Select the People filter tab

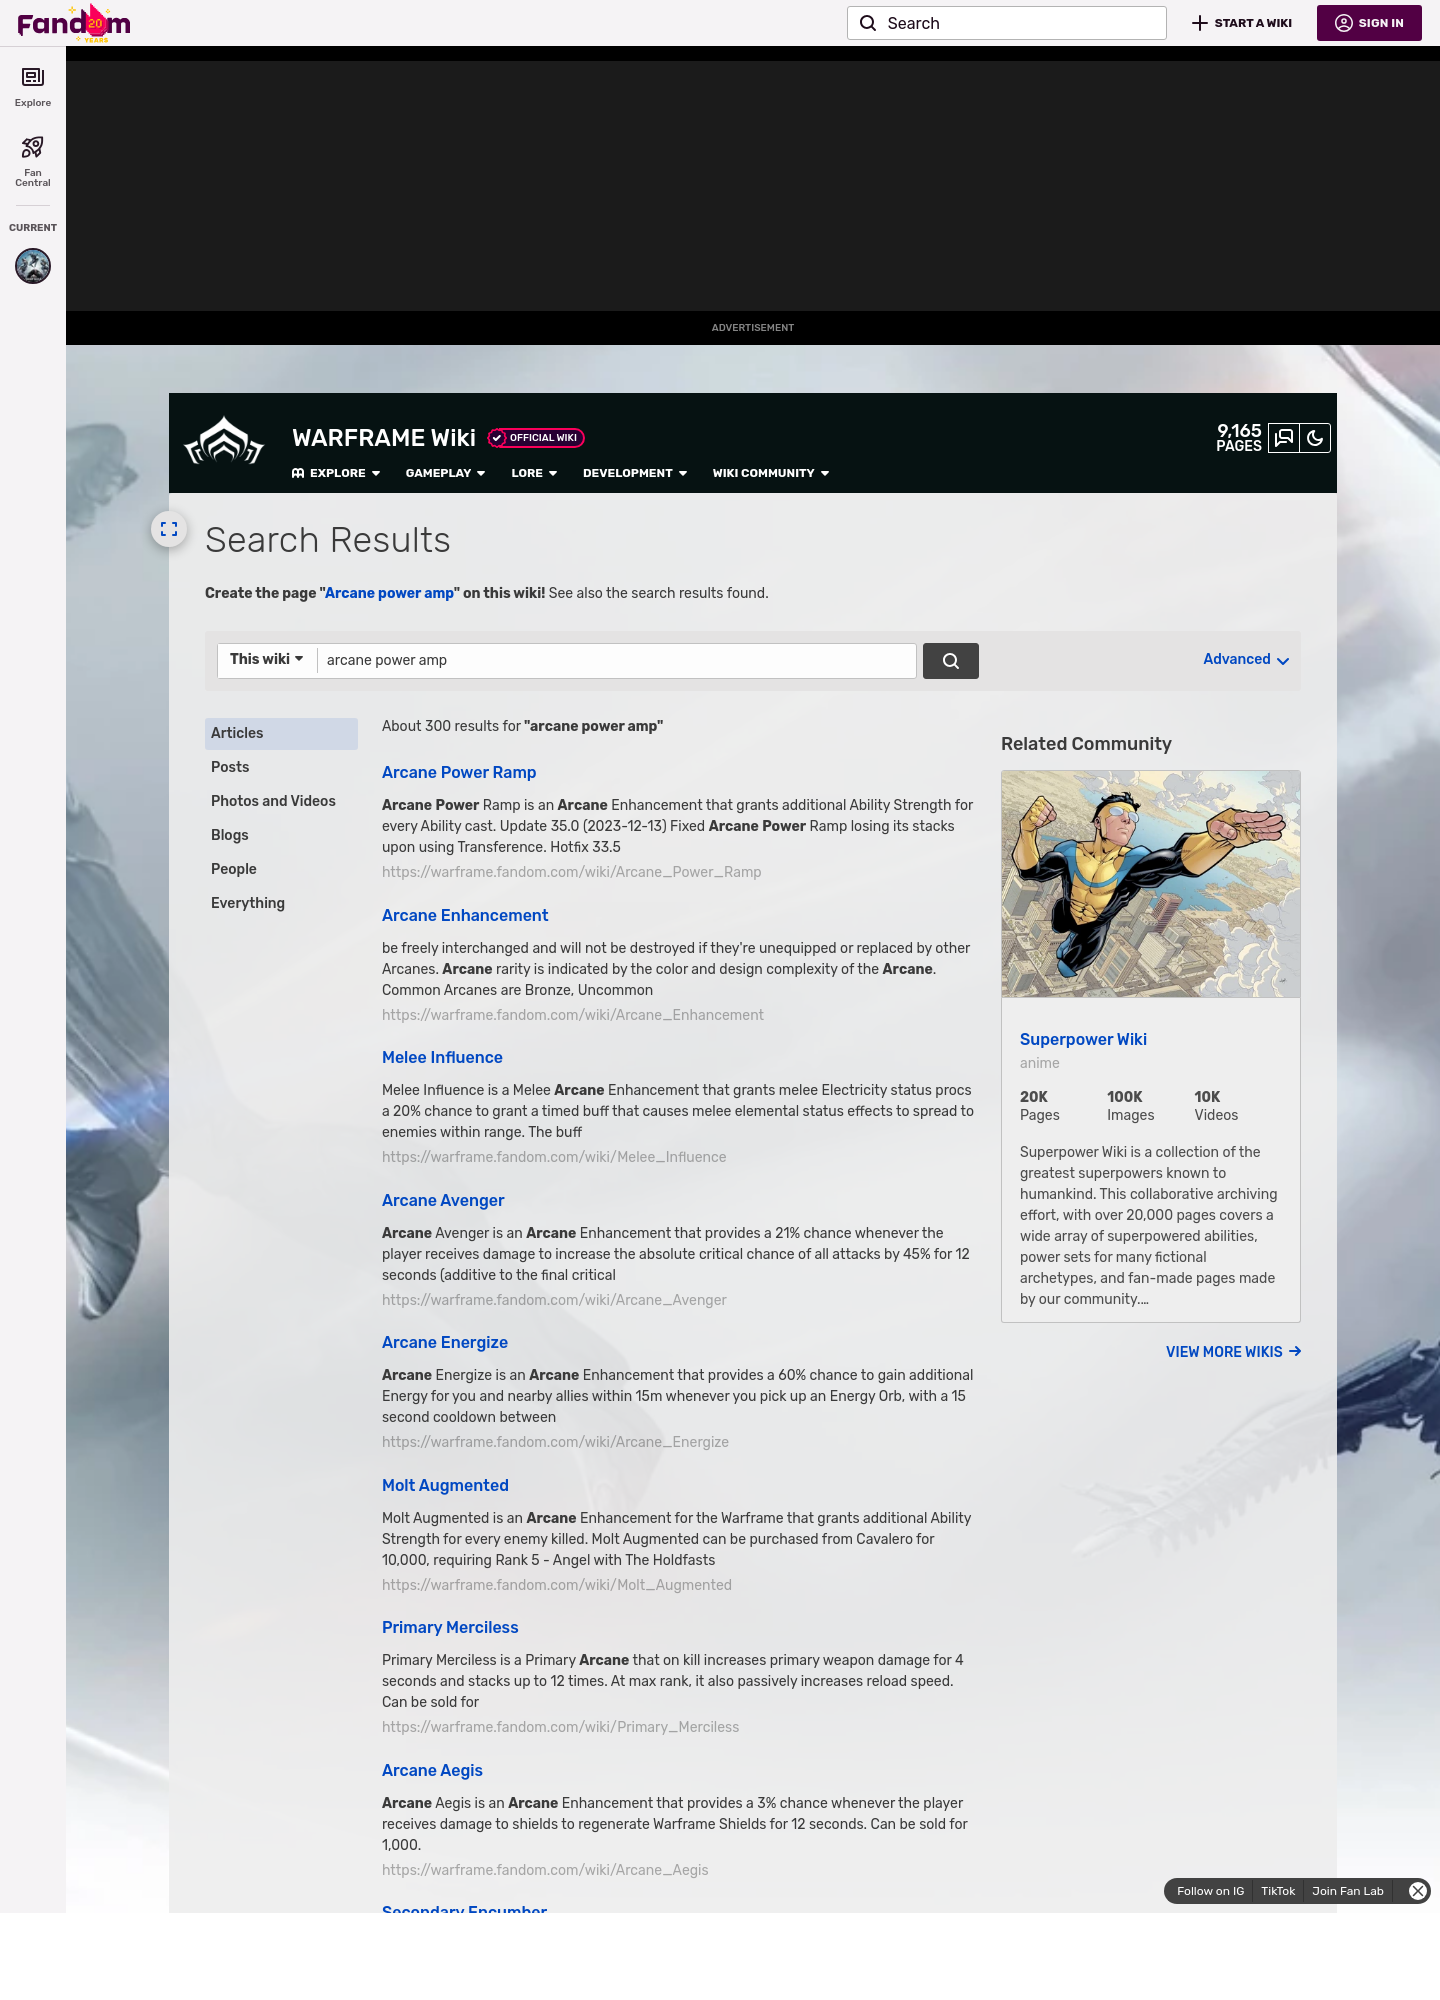click(x=281, y=869)
